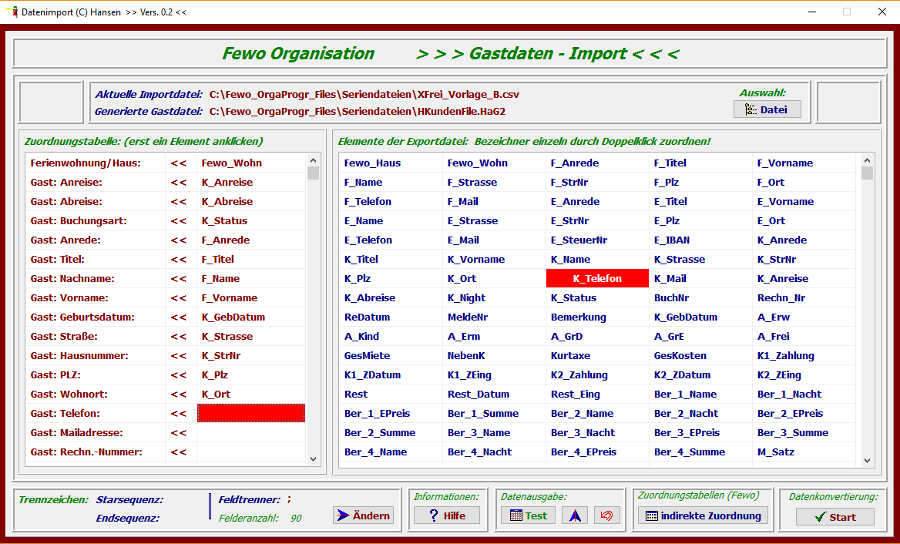Run the Test data output
Viewport: 900px width, 544px height.
(527, 515)
